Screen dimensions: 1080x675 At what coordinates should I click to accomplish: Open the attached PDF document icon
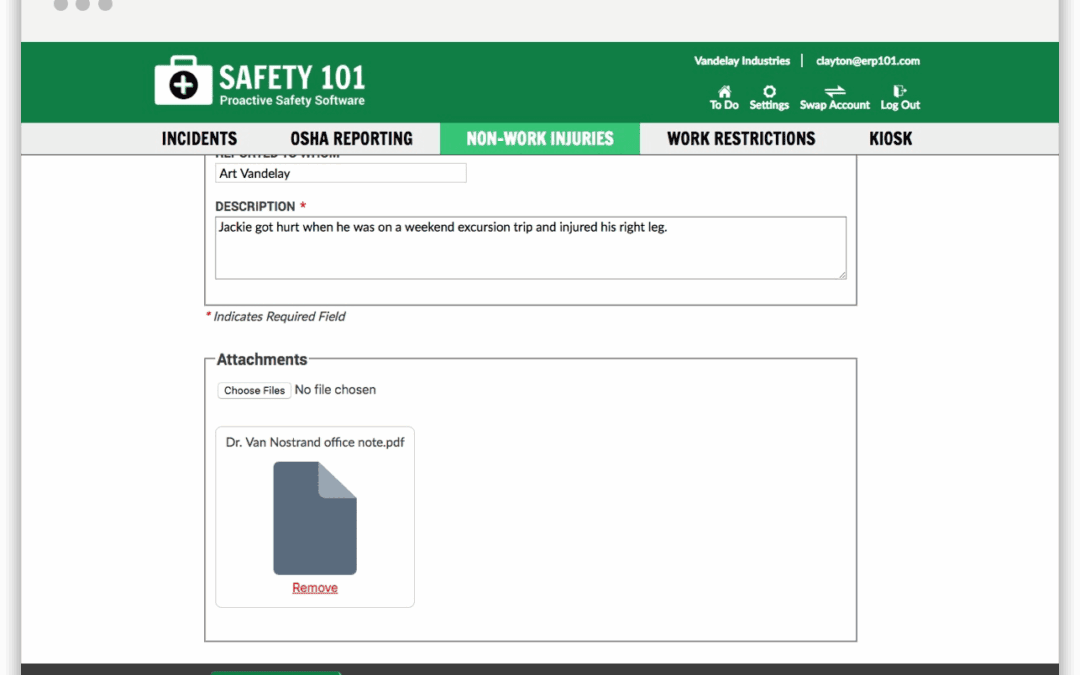(315, 518)
